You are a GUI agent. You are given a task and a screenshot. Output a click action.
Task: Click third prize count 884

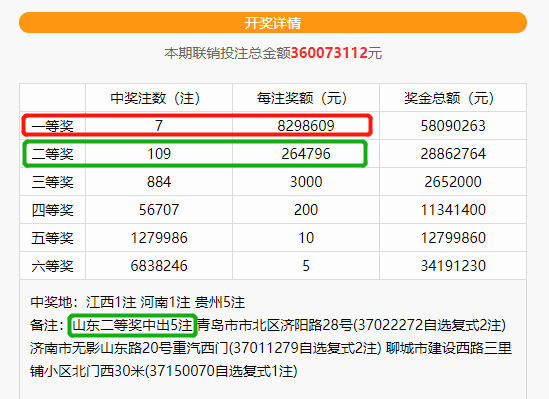(159, 182)
